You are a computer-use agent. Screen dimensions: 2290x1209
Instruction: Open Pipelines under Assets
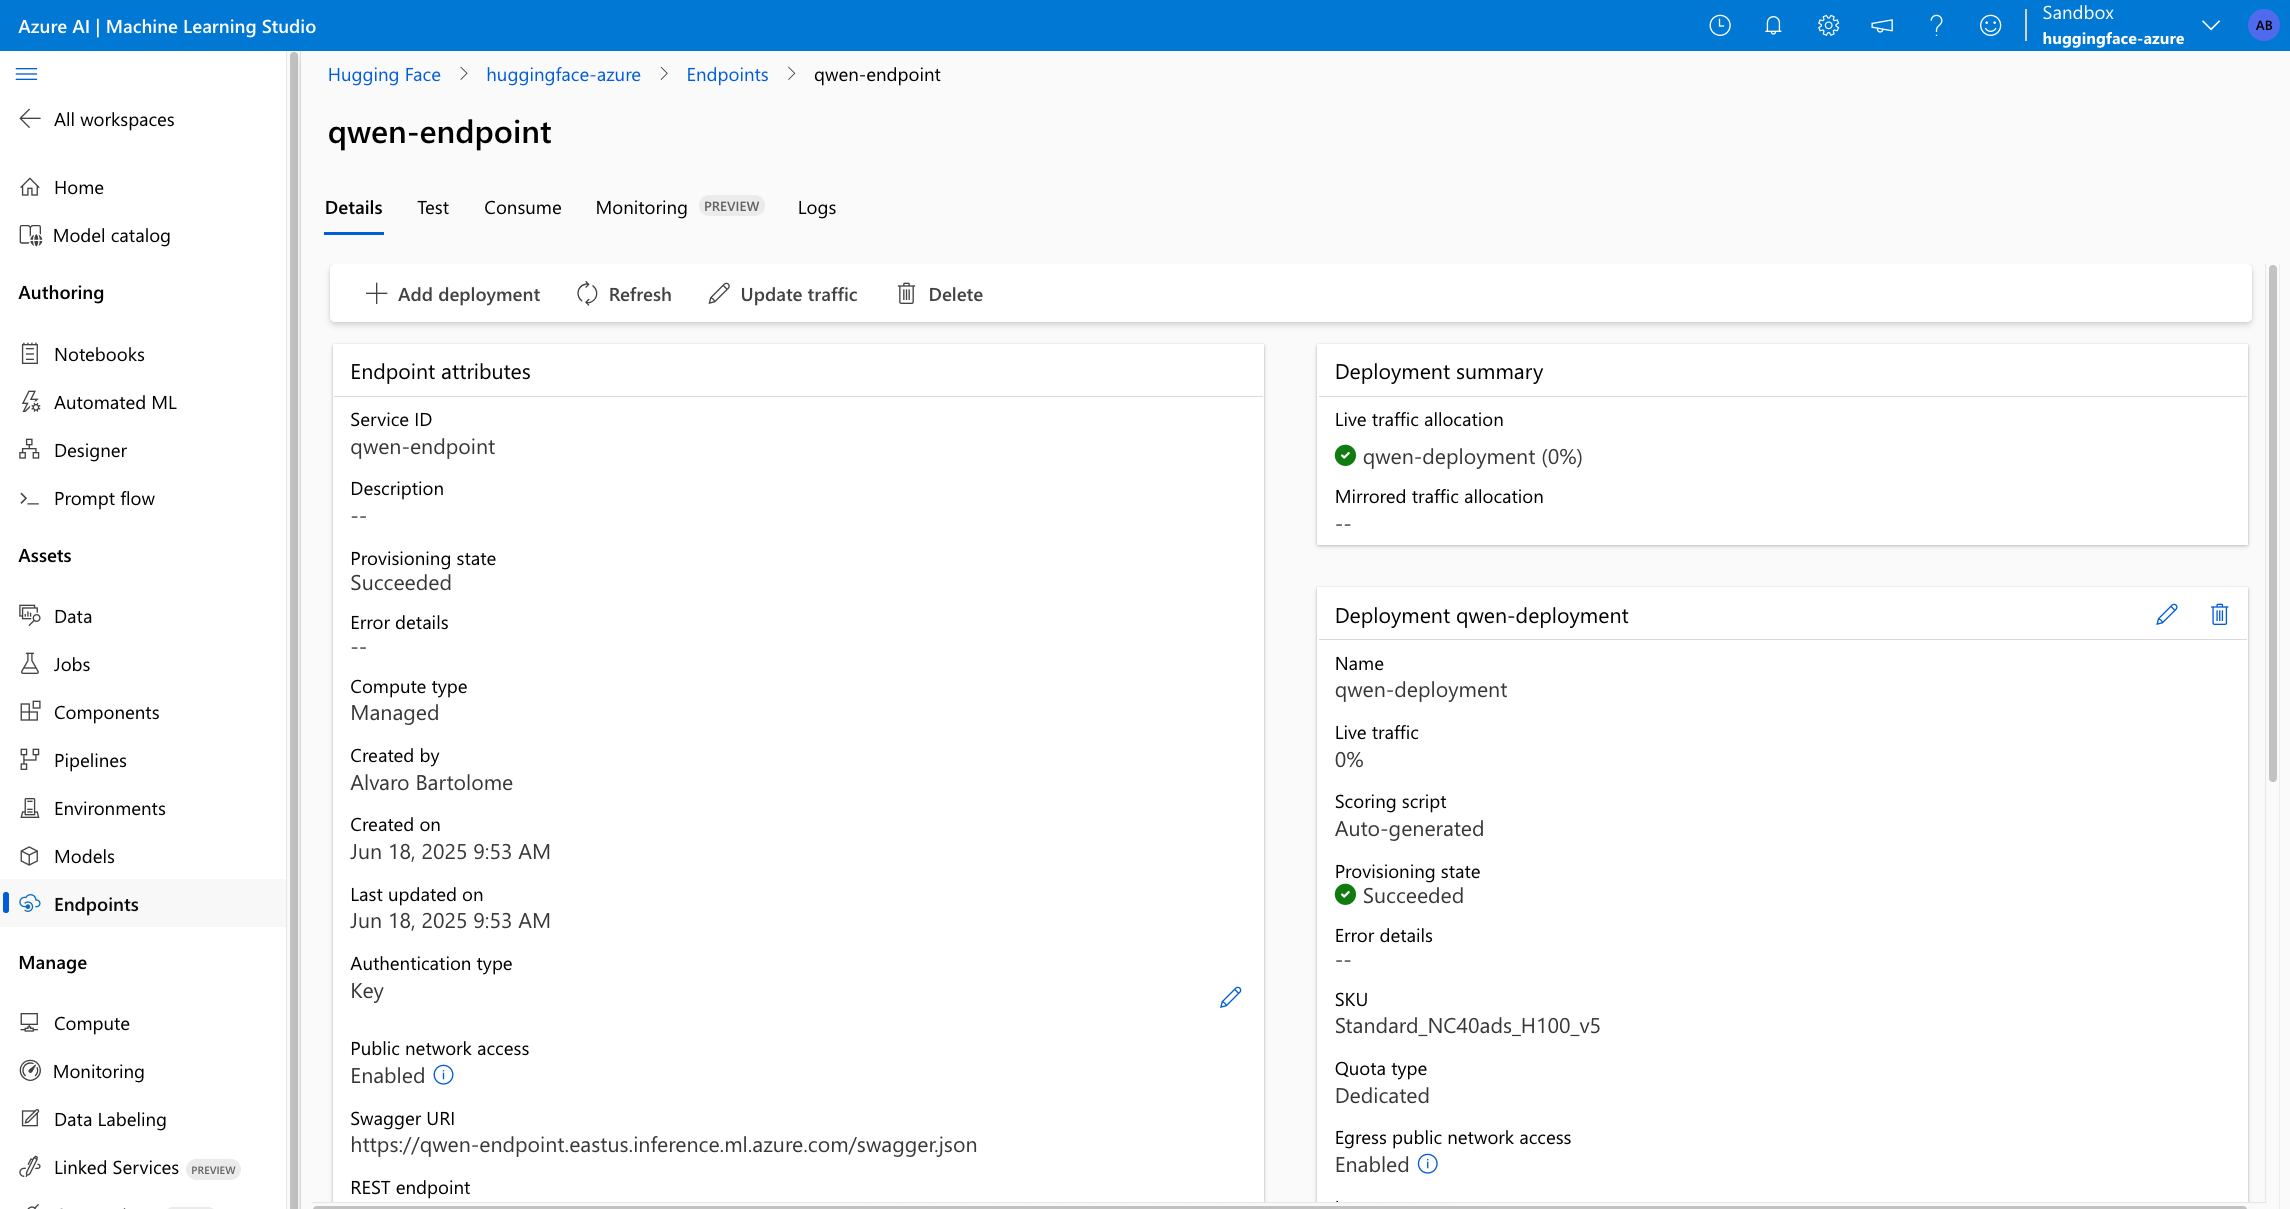coord(90,760)
